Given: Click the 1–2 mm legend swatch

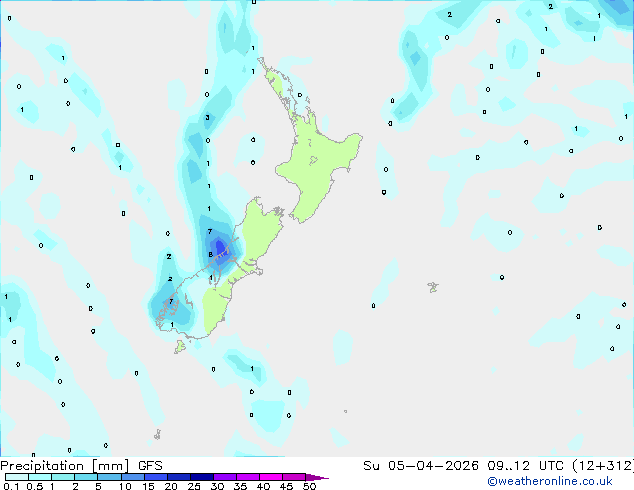Looking at the screenshot, I should click(63, 477).
